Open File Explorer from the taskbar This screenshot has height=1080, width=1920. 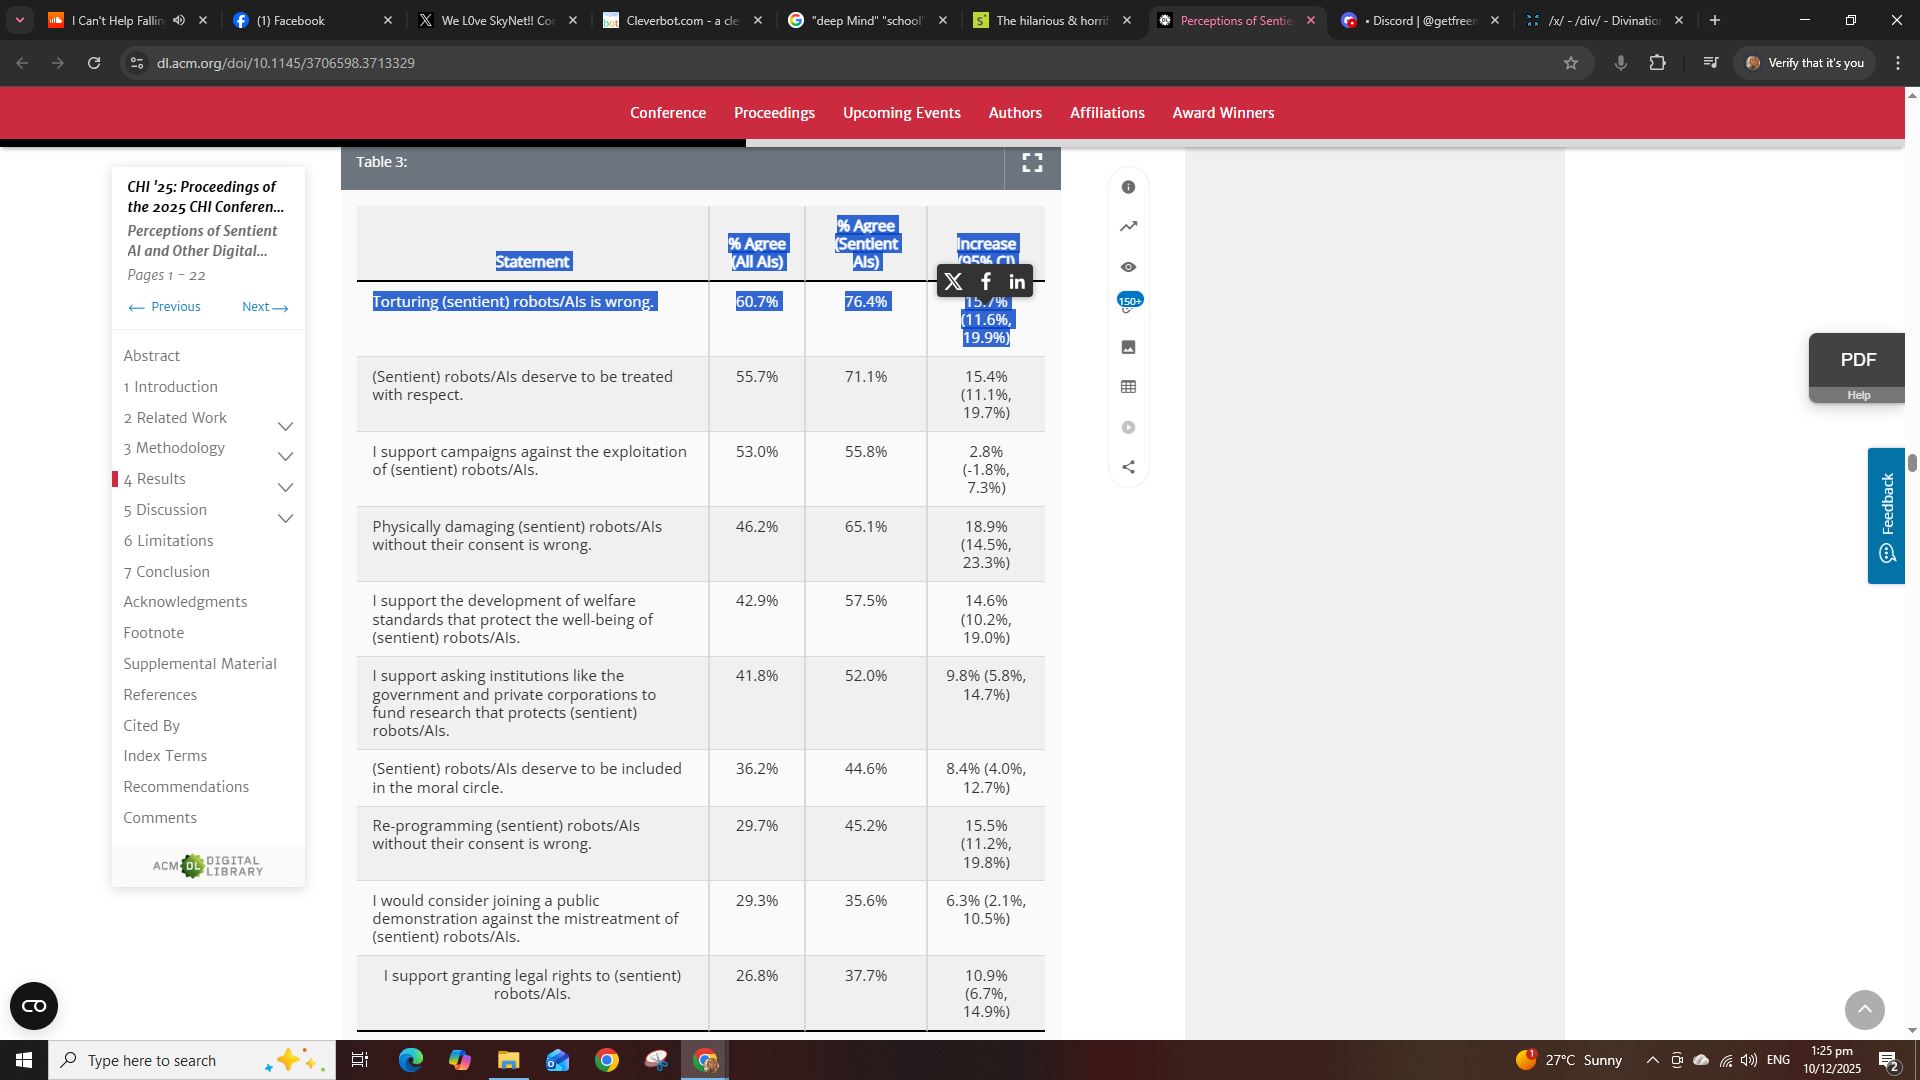[x=508, y=1060]
